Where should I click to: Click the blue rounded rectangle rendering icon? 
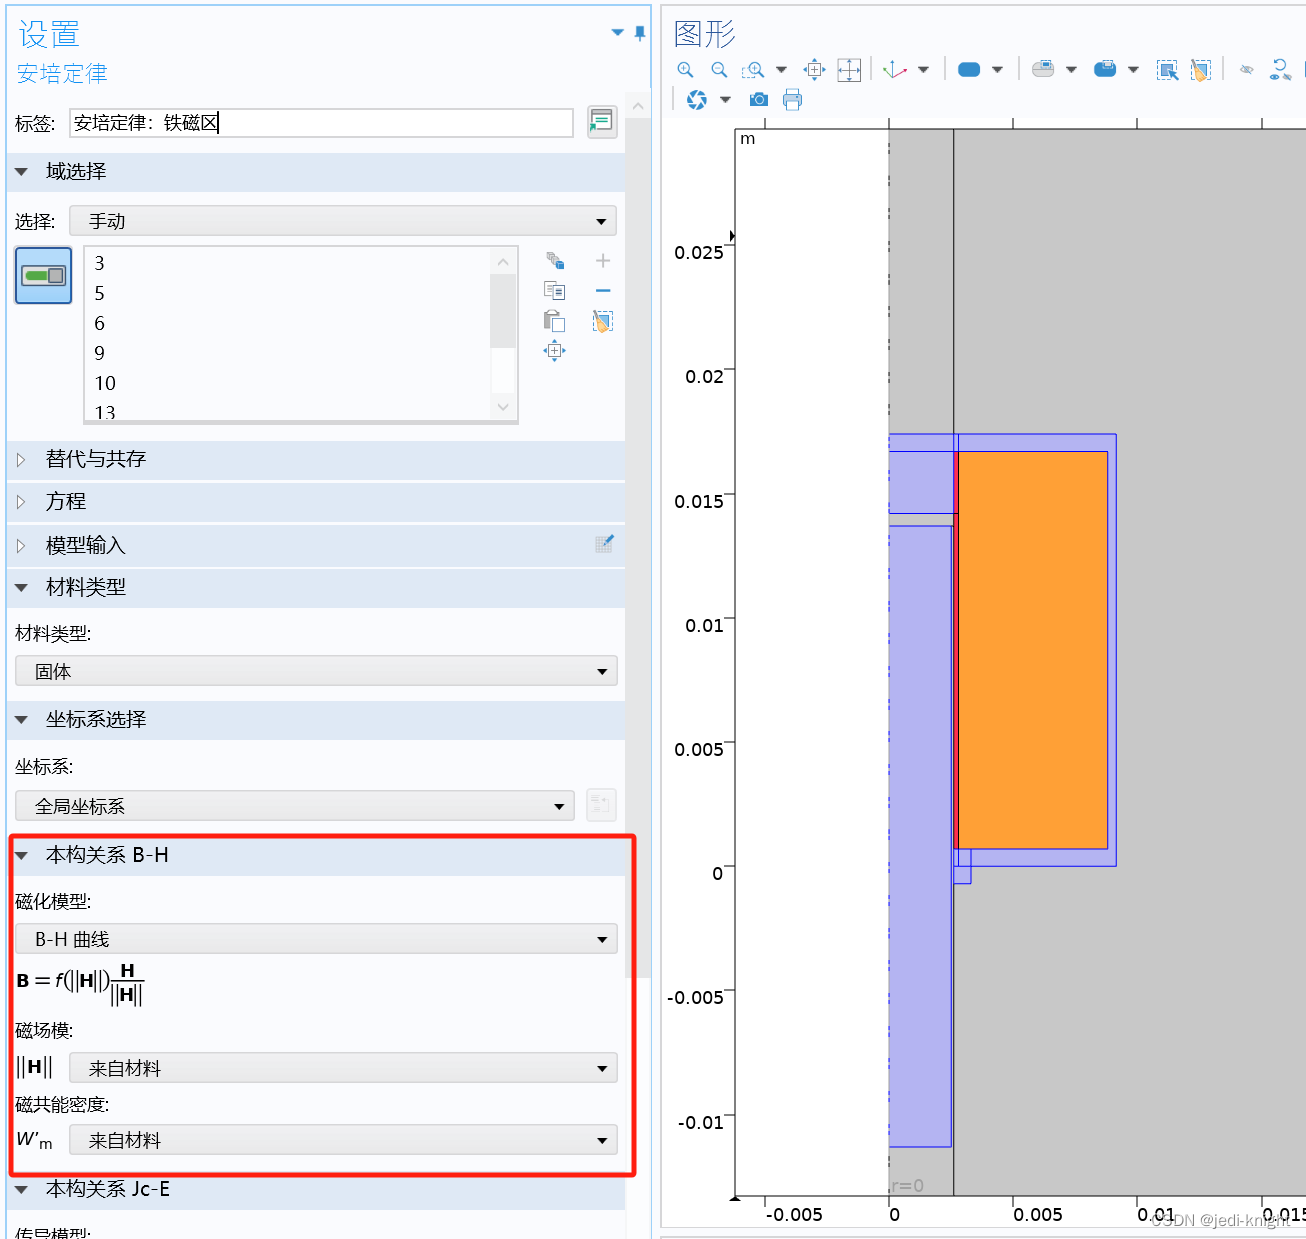coord(969,69)
